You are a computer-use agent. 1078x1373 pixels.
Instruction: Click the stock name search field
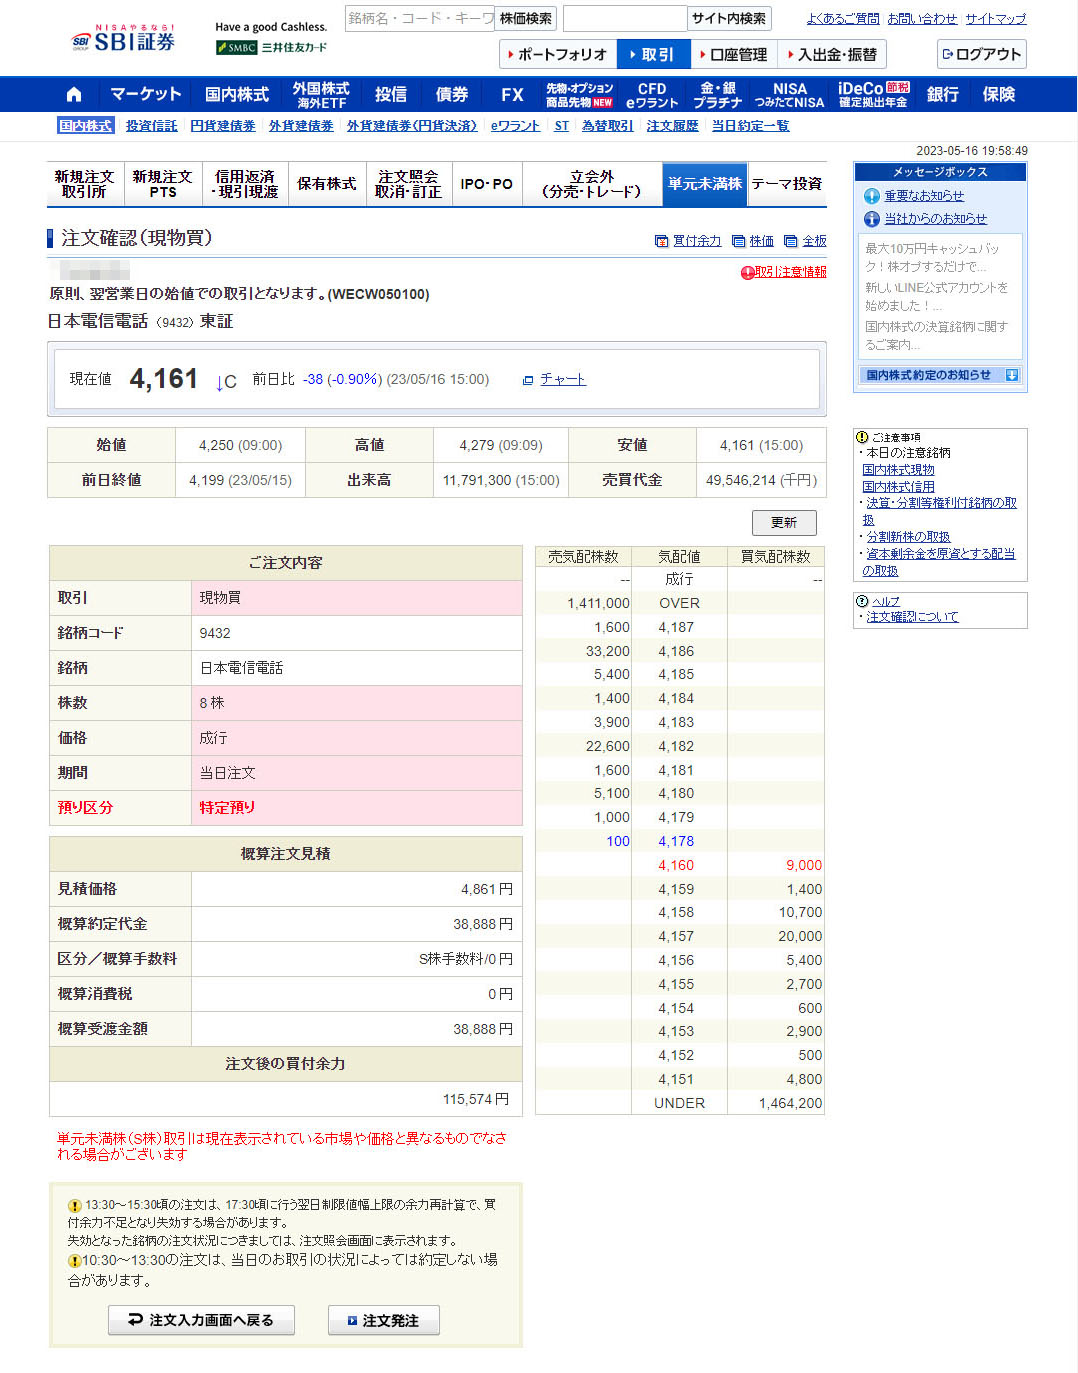[419, 18]
